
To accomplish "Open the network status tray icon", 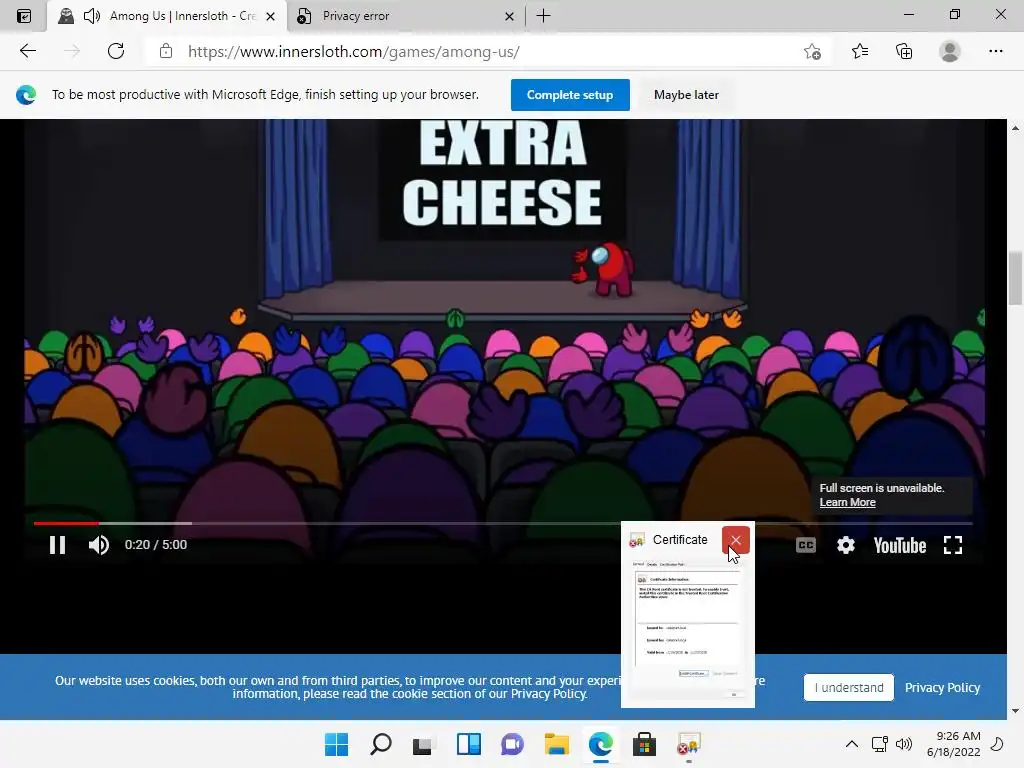I will pyautogui.click(x=880, y=744).
